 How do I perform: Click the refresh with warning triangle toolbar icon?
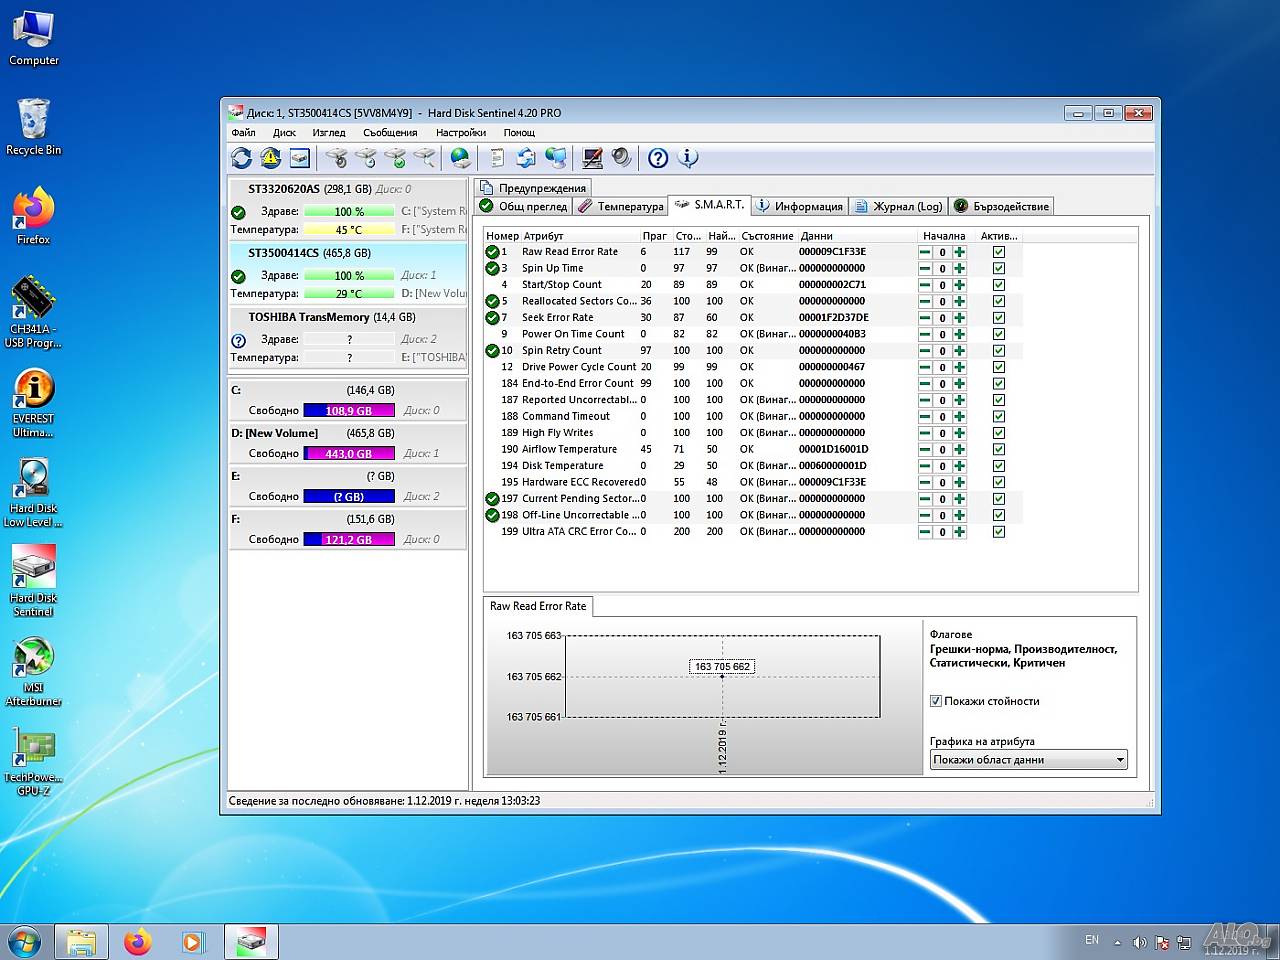point(270,158)
